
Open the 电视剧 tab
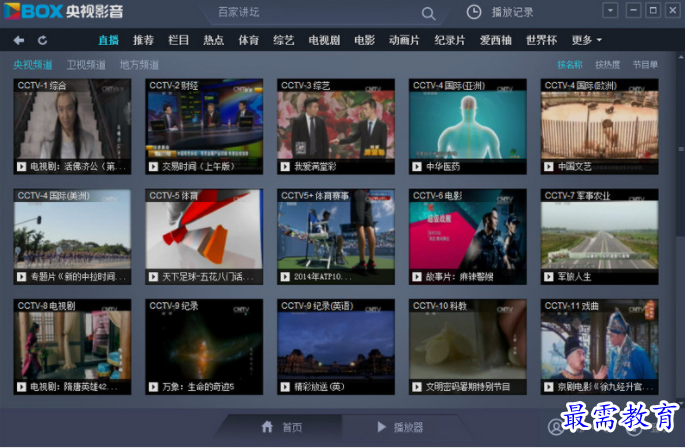(x=324, y=40)
